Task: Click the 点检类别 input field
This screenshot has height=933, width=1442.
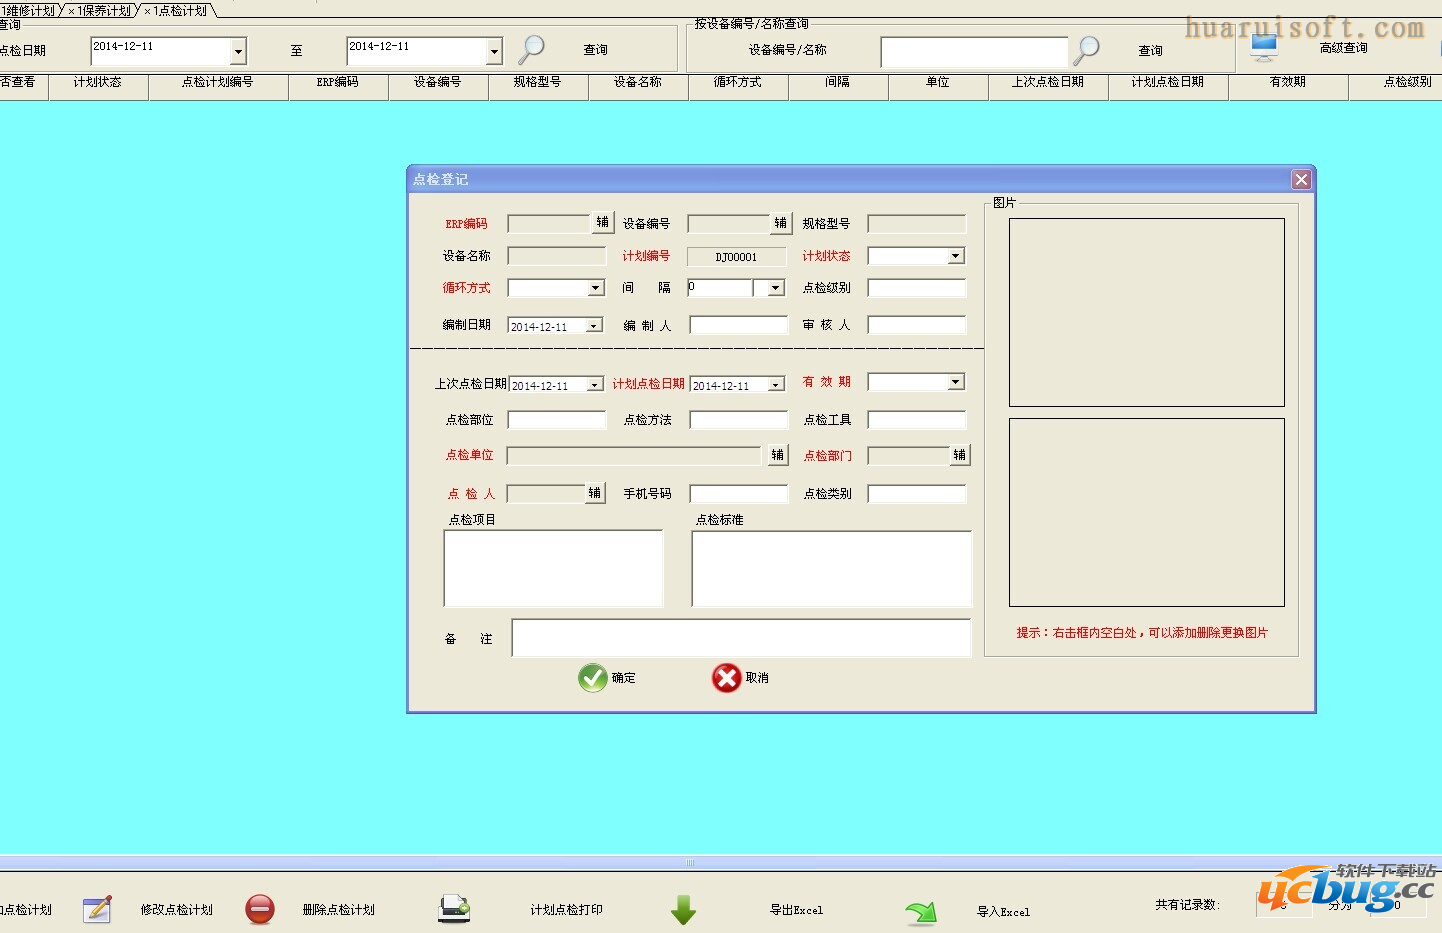Action: coord(917,494)
